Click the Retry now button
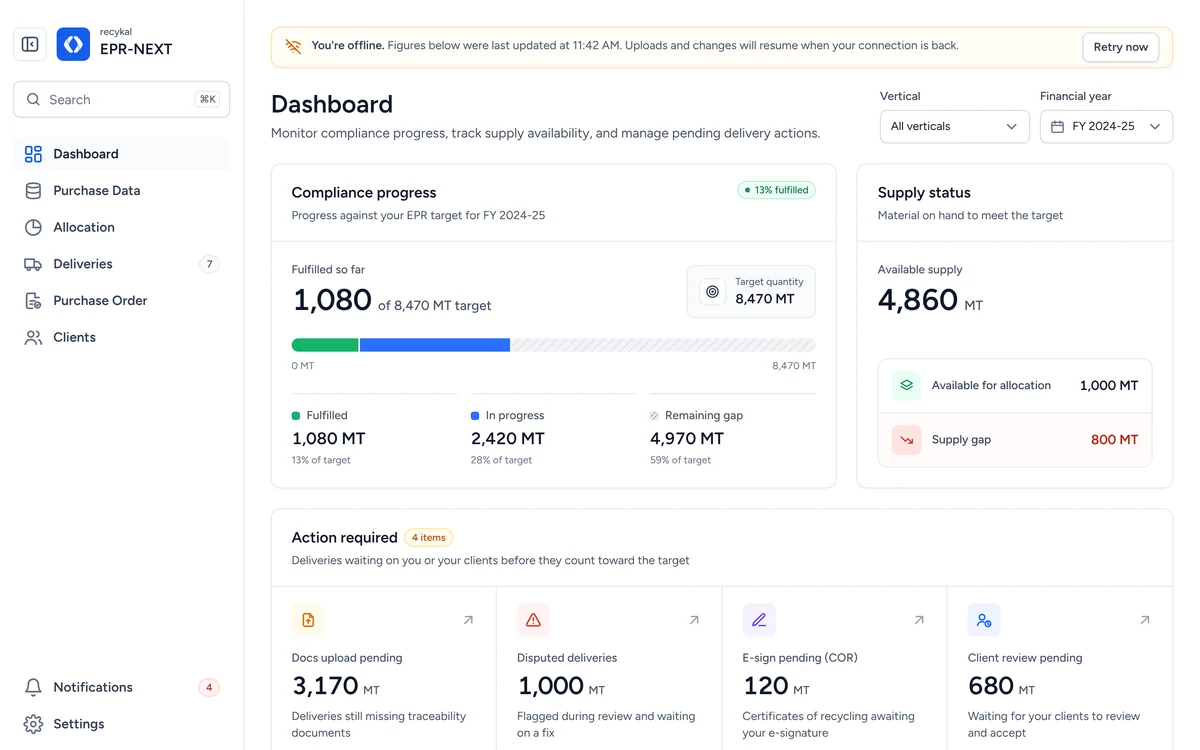The width and height of the screenshot is (1200, 750). pos(1120,47)
